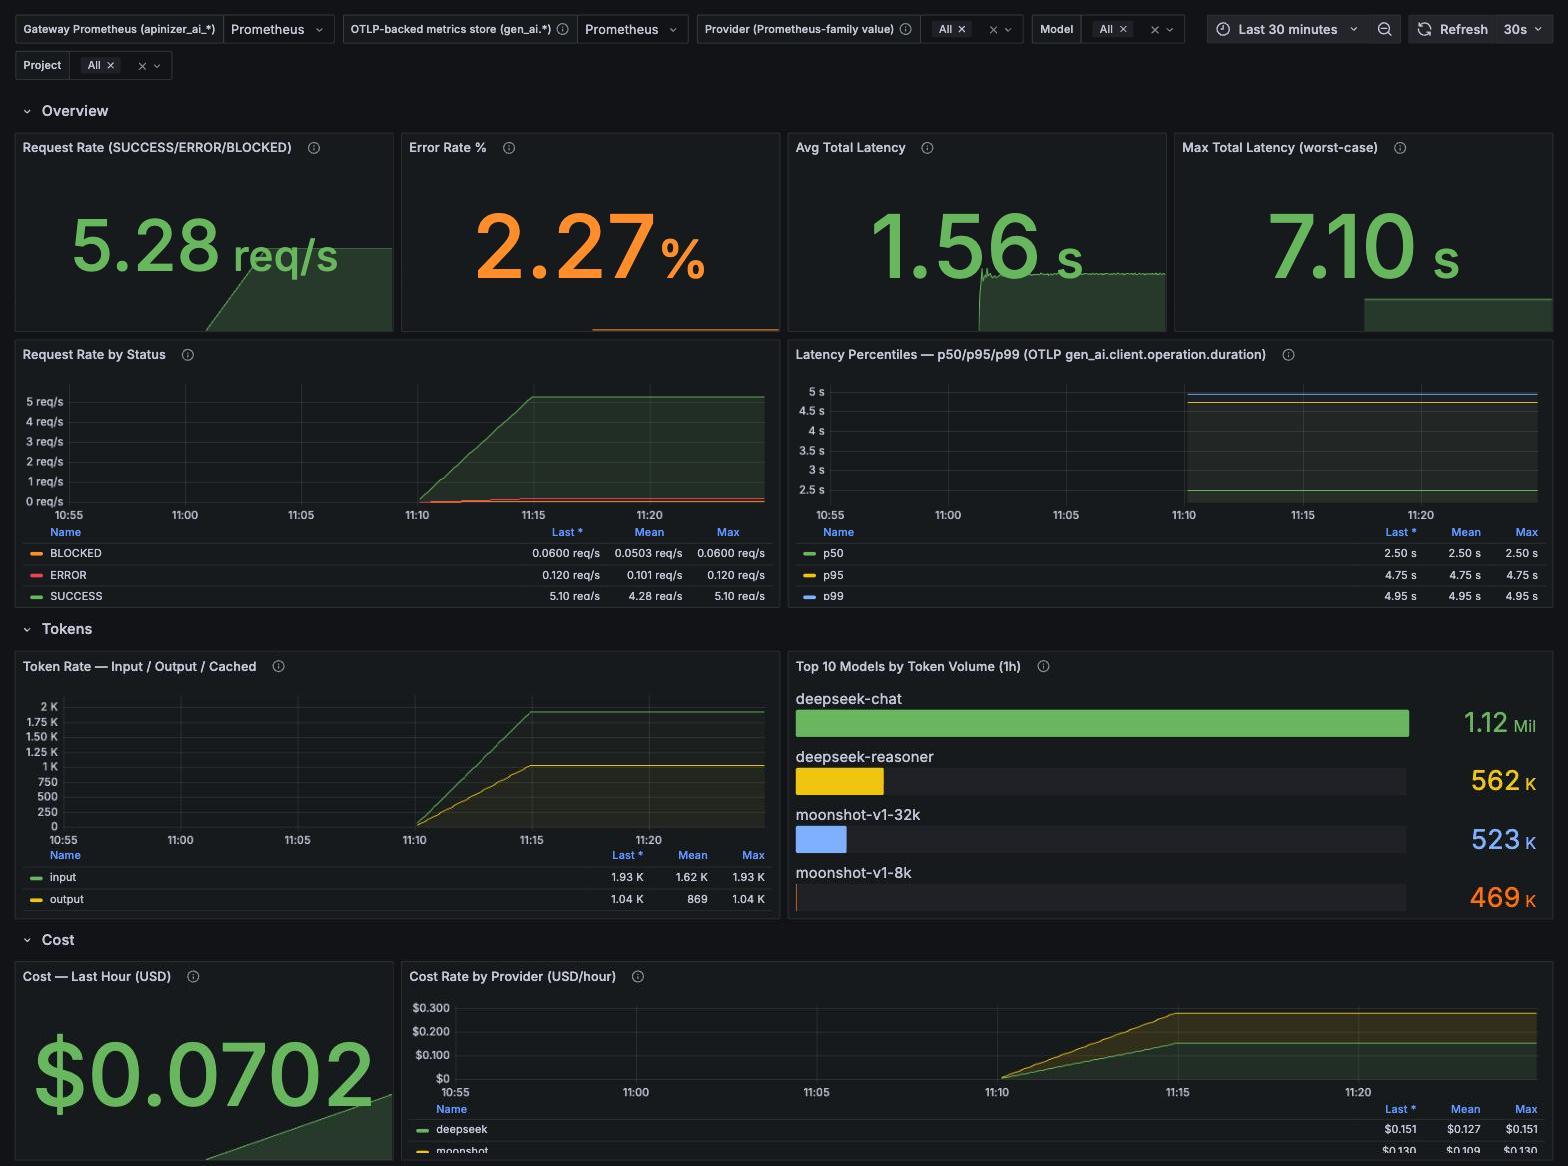This screenshot has height=1166, width=1568.
Task: Open Avg Total Latency panel title menu
Action: [850, 148]
